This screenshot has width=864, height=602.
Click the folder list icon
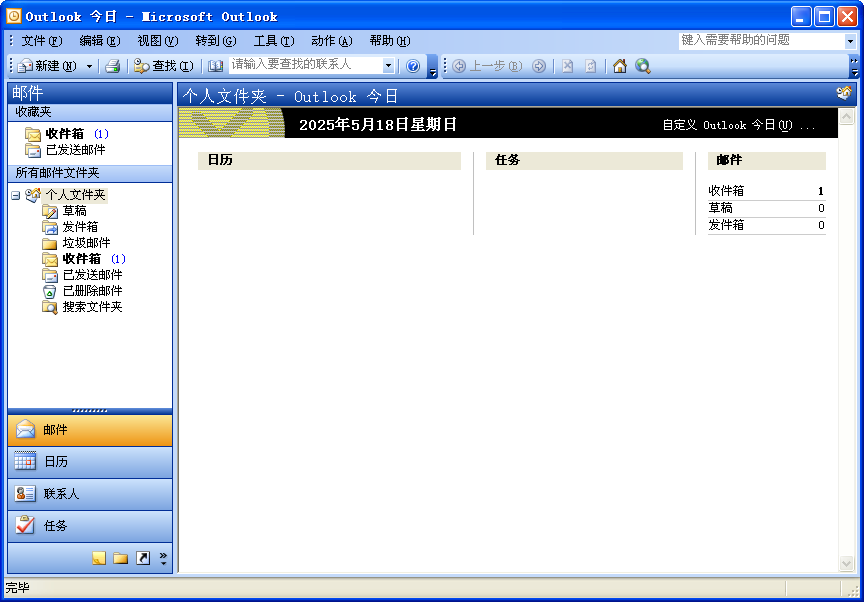tap(121, 558)
